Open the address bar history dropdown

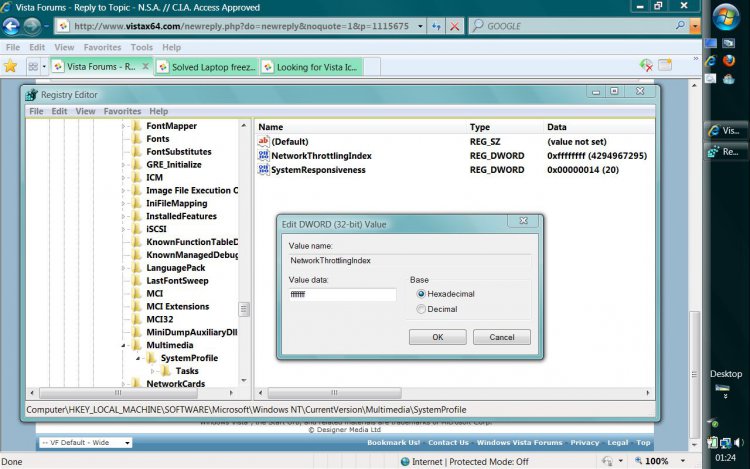coord(420,26)
